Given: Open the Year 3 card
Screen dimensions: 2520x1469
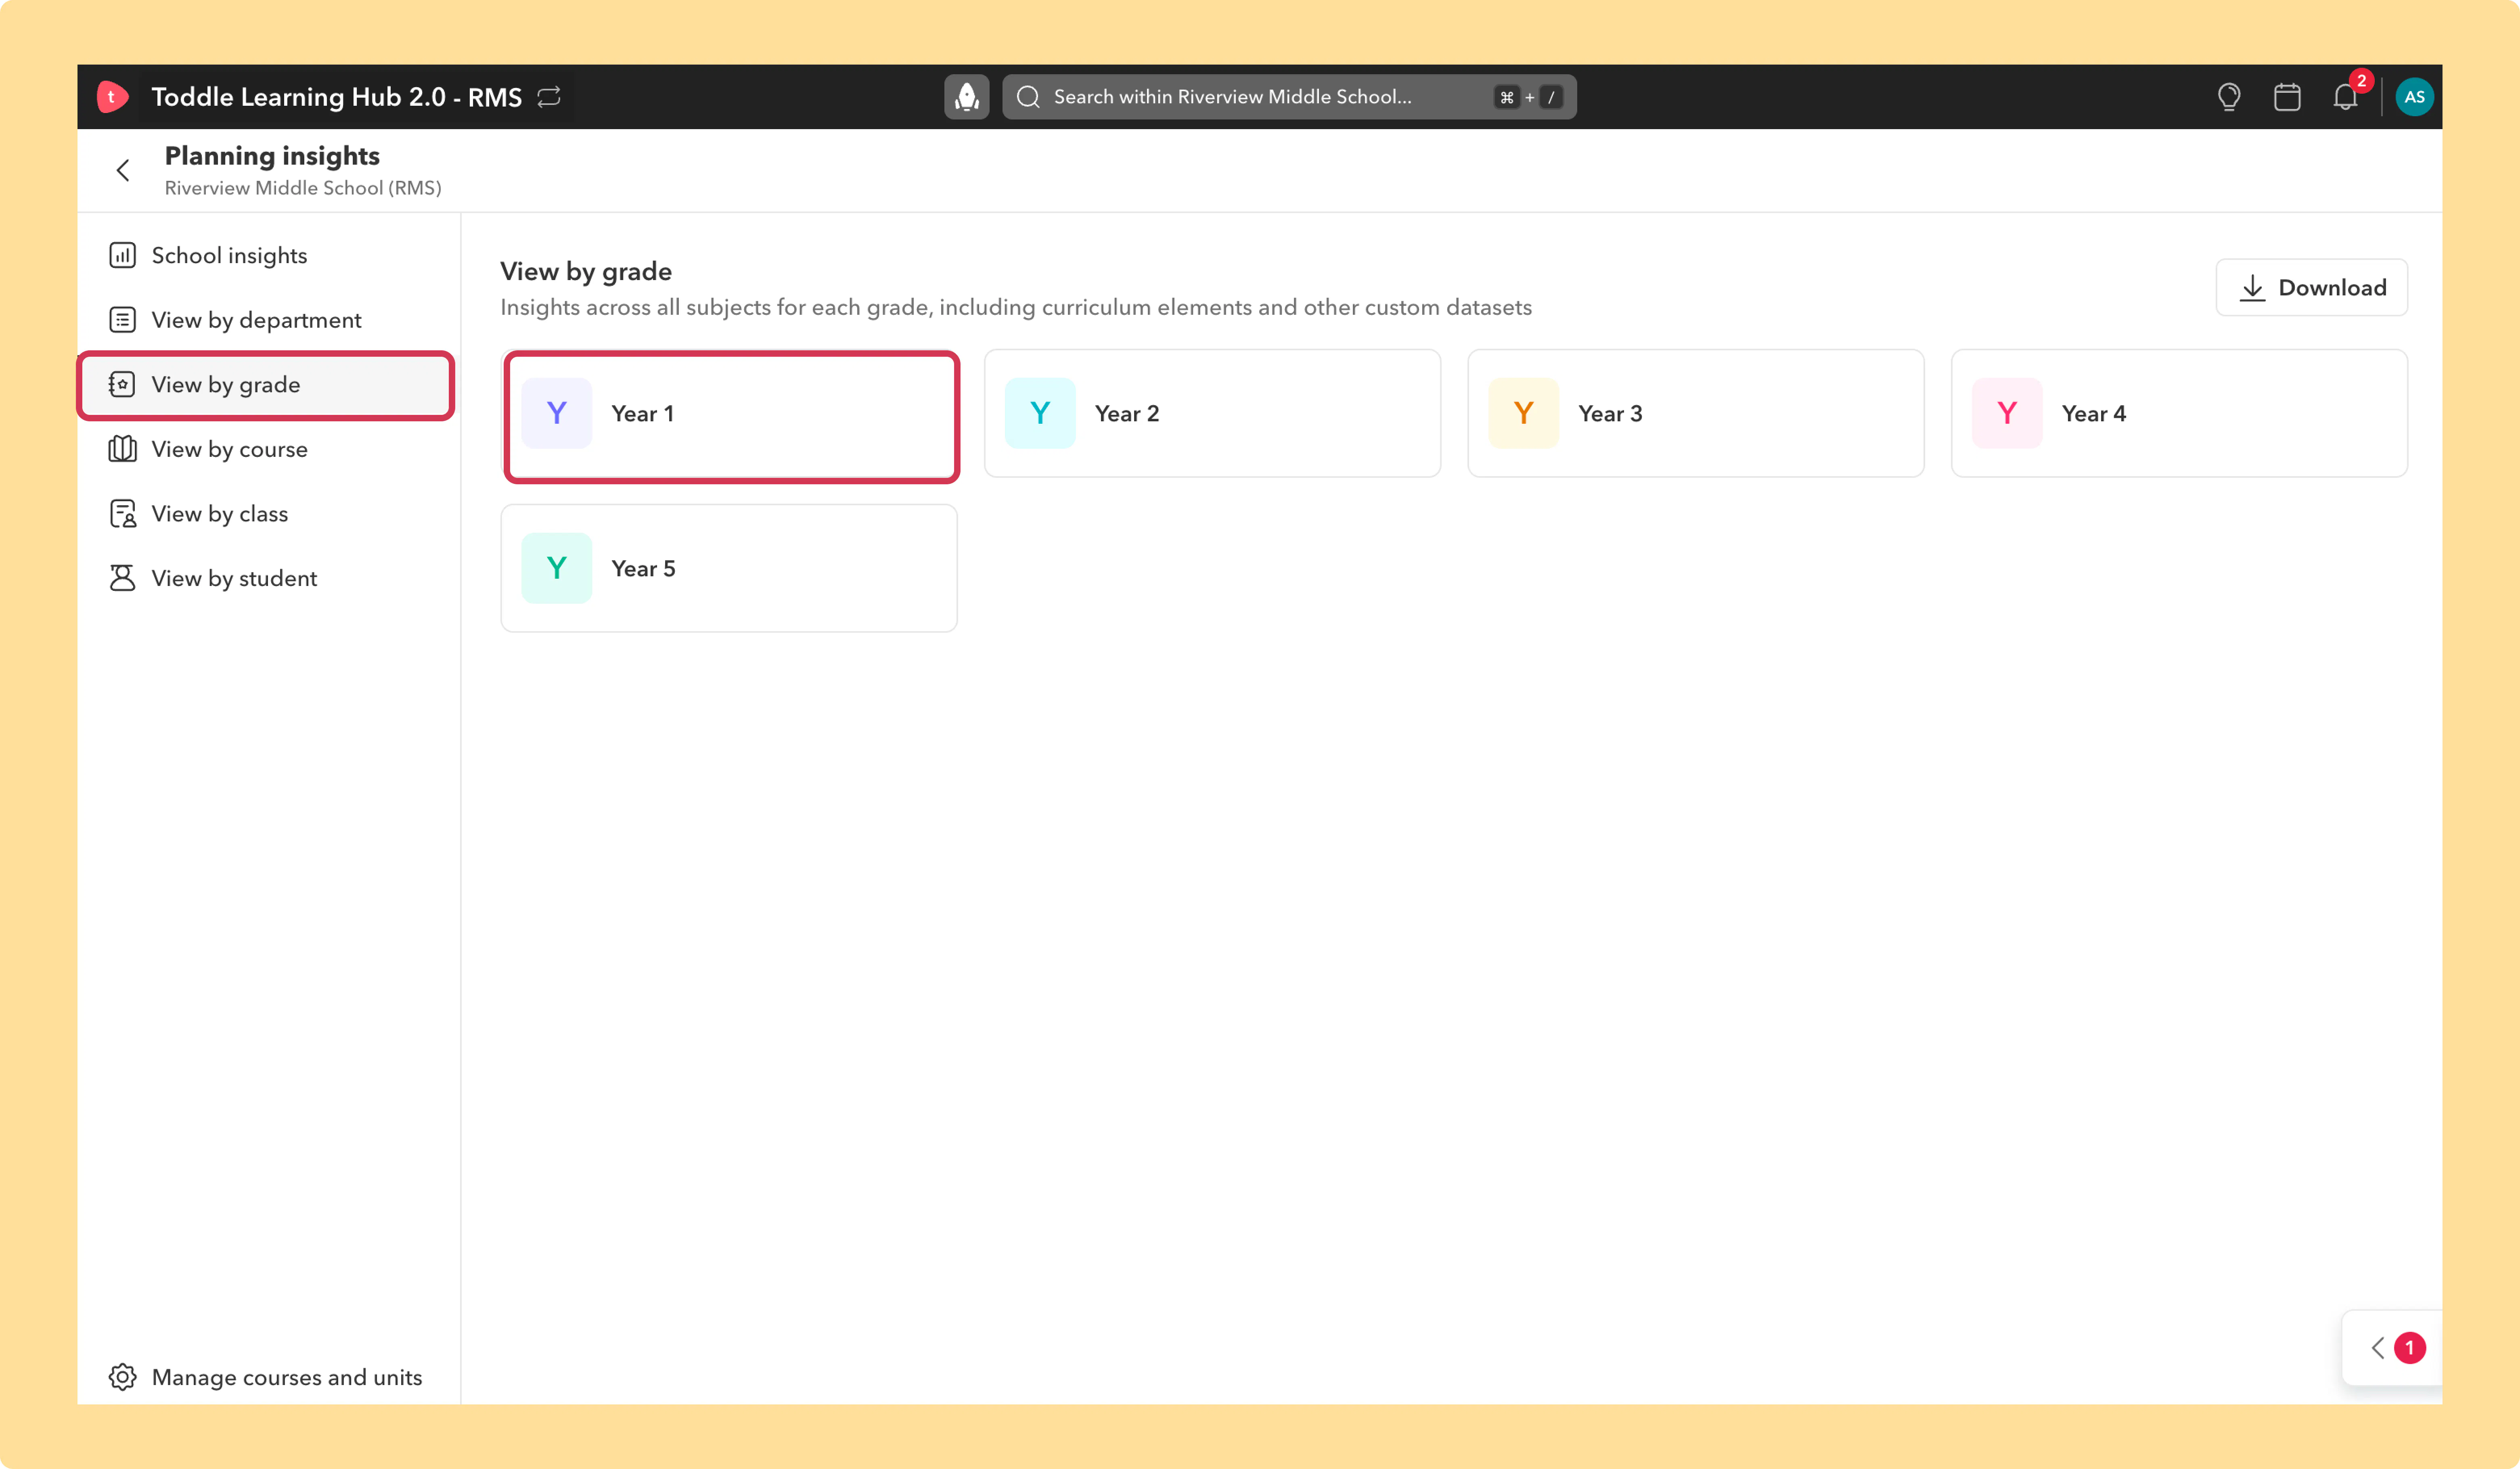Looking at the screenshot, I should pos(1696,413).
